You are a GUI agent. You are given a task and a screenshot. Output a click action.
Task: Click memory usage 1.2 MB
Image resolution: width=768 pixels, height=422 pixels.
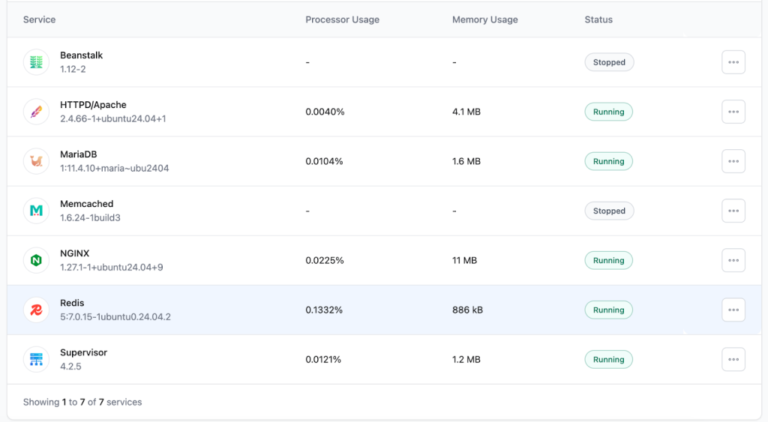pyautogui.click(x=466, y=359)
